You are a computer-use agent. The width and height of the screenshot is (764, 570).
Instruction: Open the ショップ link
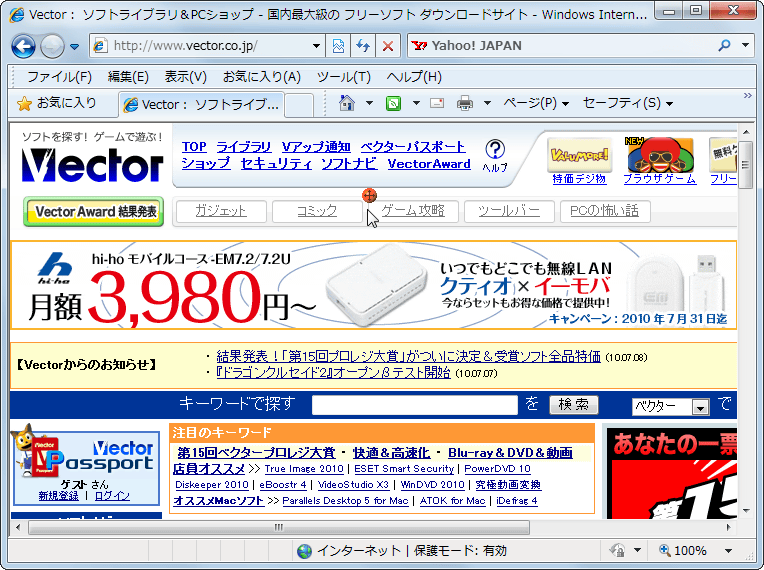206,164
